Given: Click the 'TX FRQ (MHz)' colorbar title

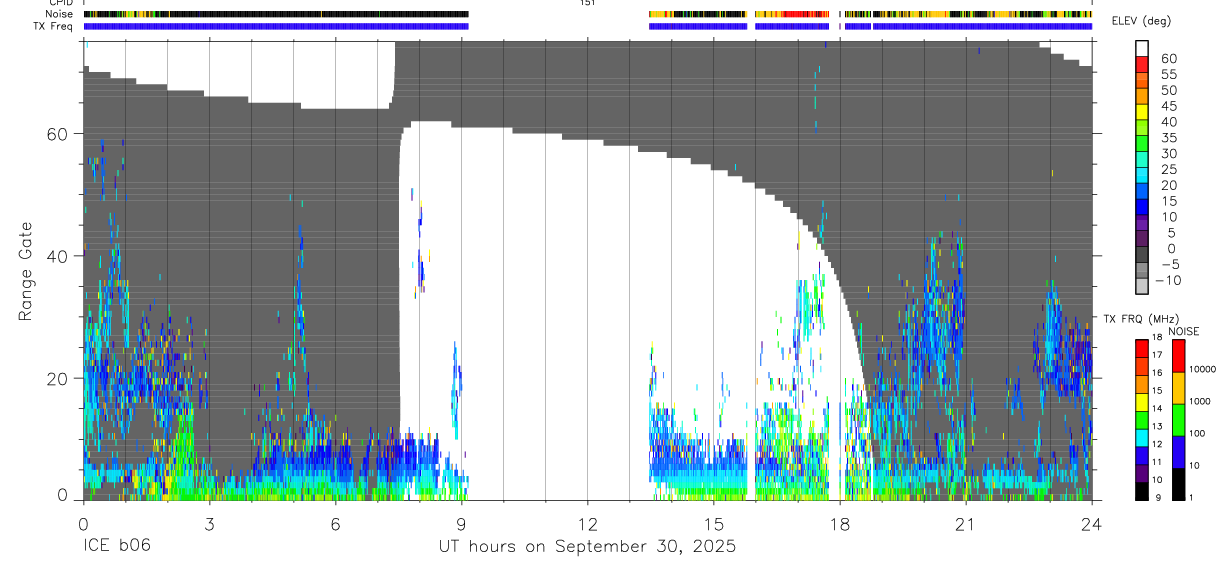Looking at the screenshot, I should (x=1141, y=319).
